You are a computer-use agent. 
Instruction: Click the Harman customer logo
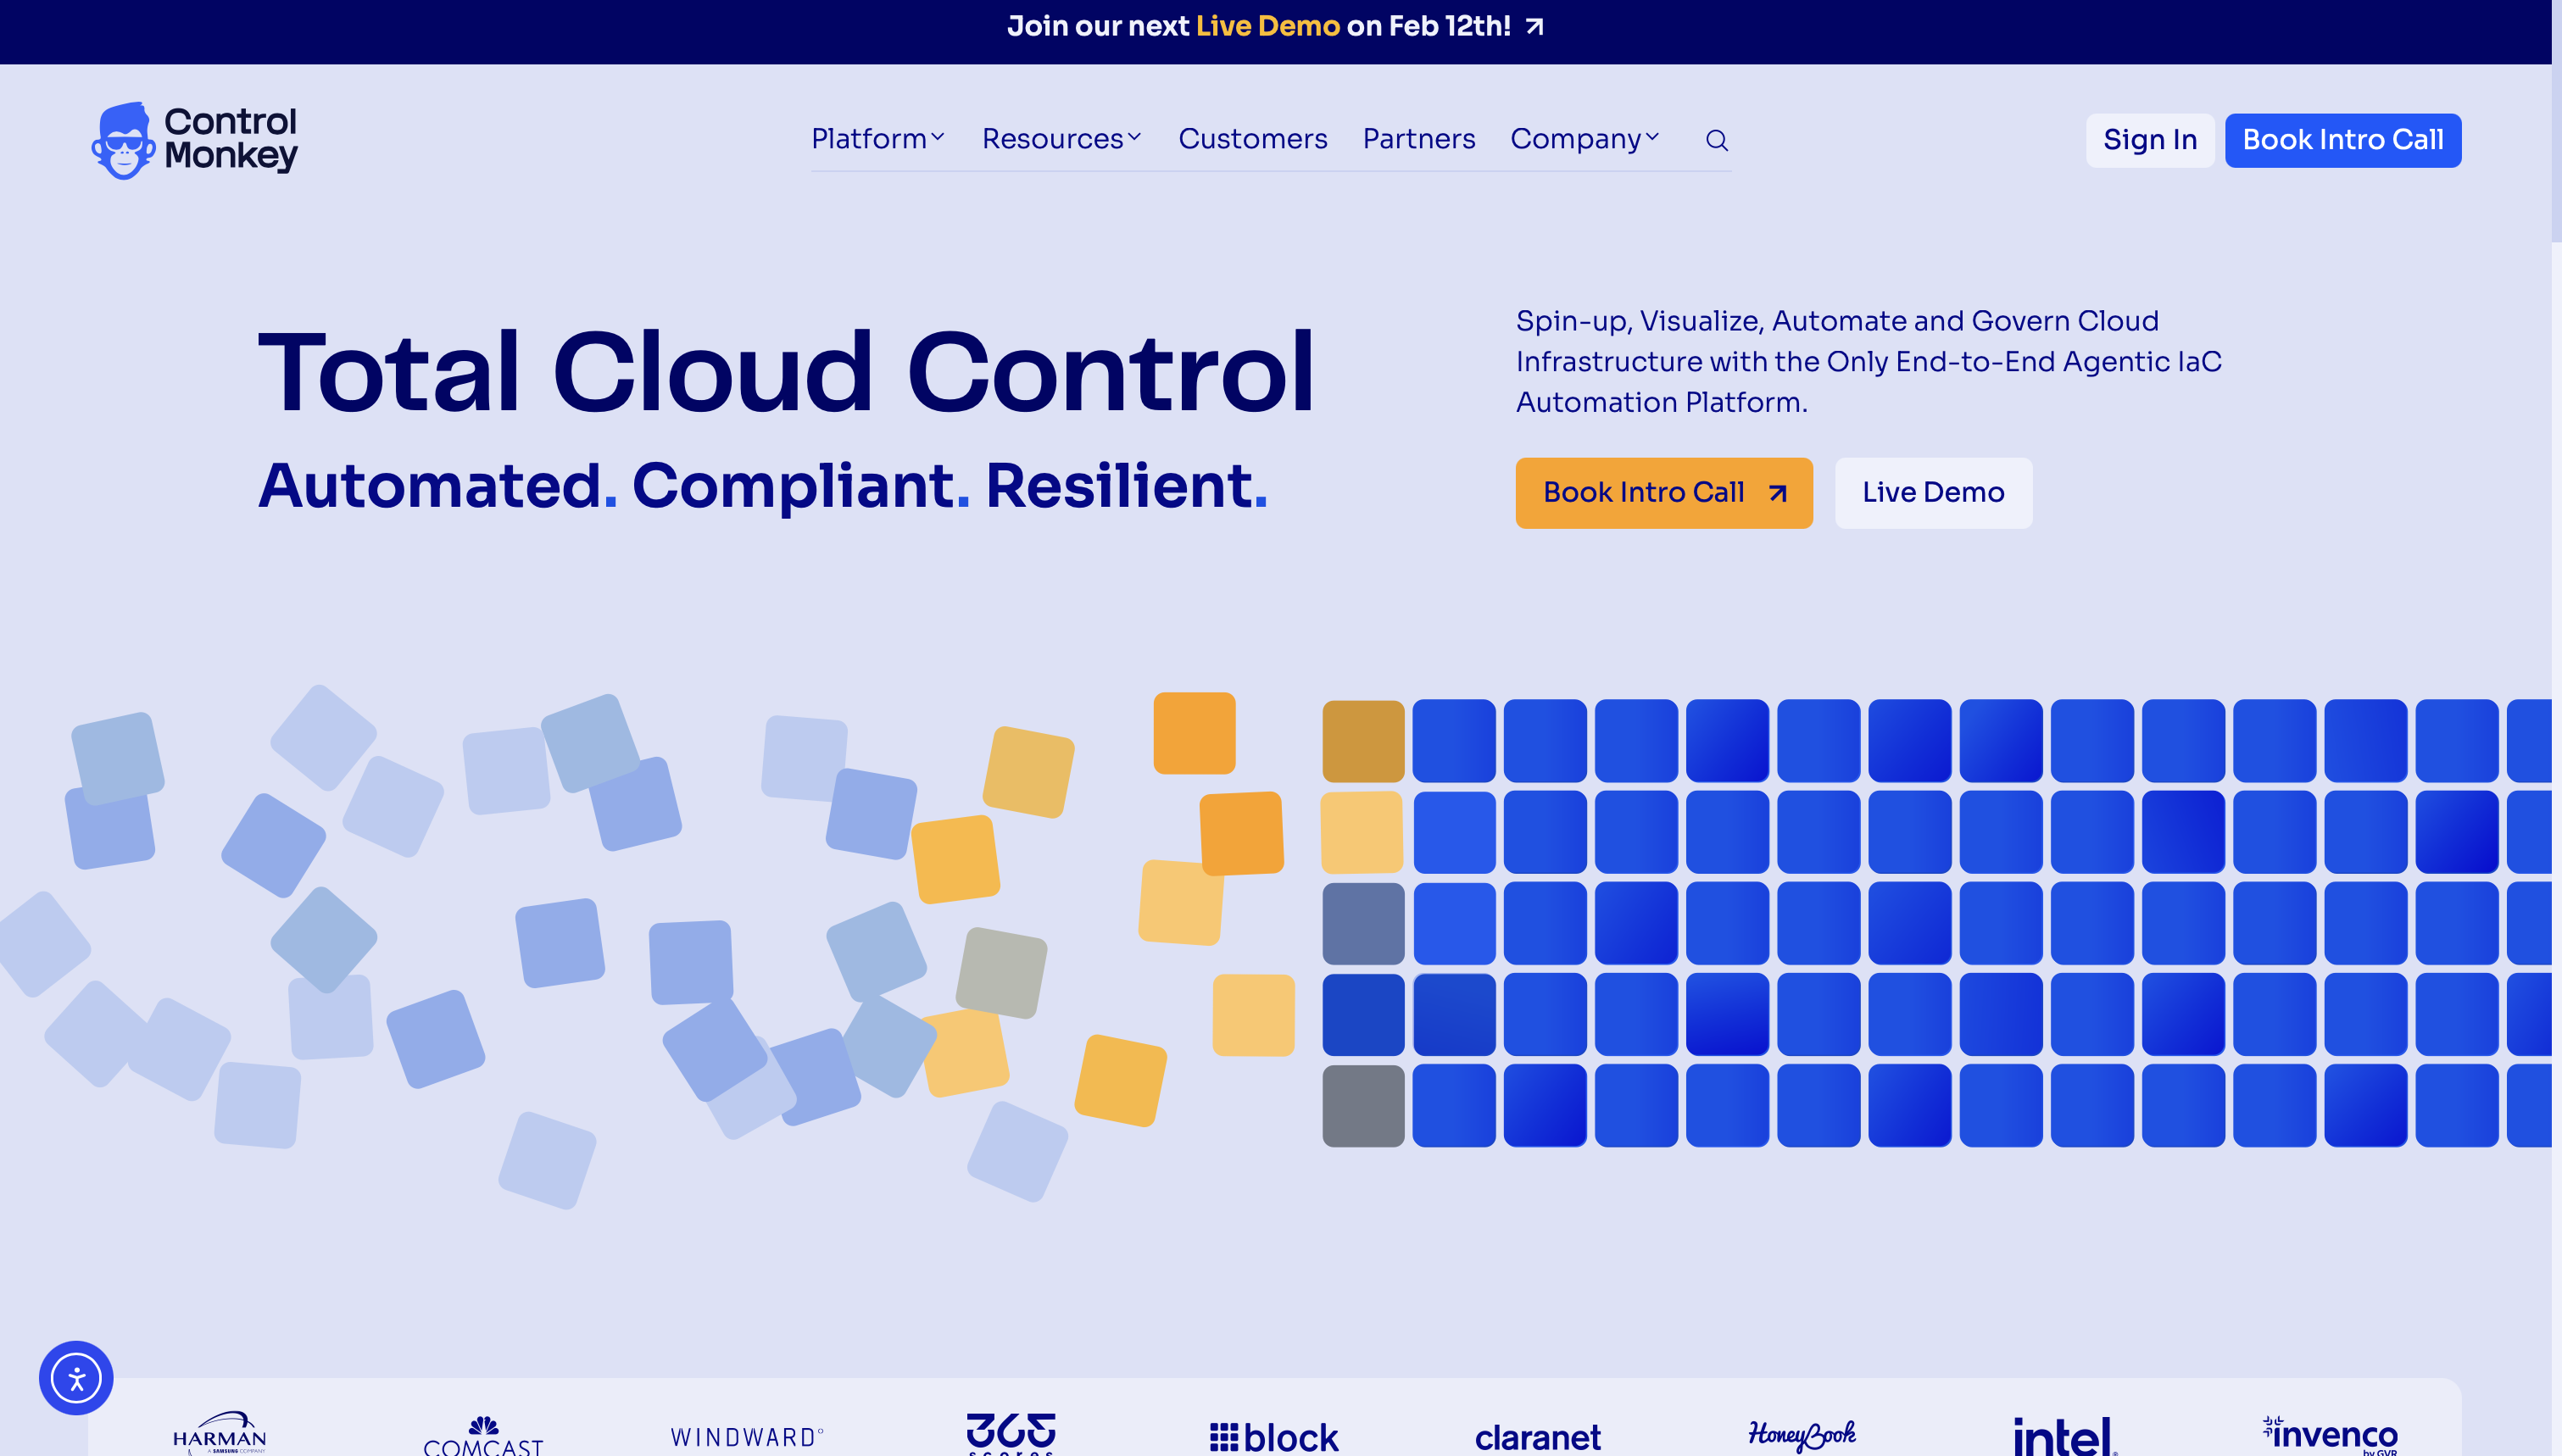[x=219, y=1434]
